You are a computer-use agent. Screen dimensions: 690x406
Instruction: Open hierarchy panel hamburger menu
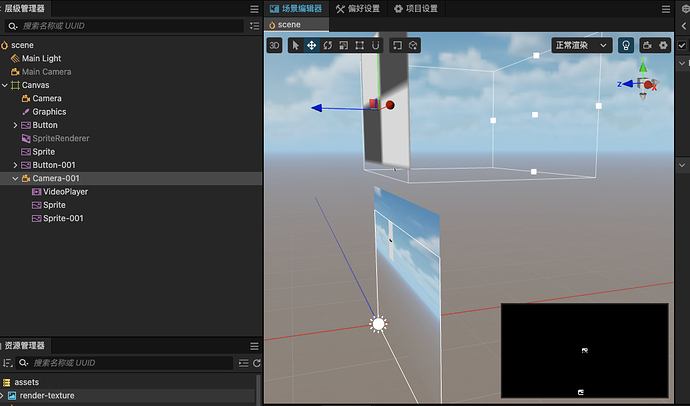254,9
